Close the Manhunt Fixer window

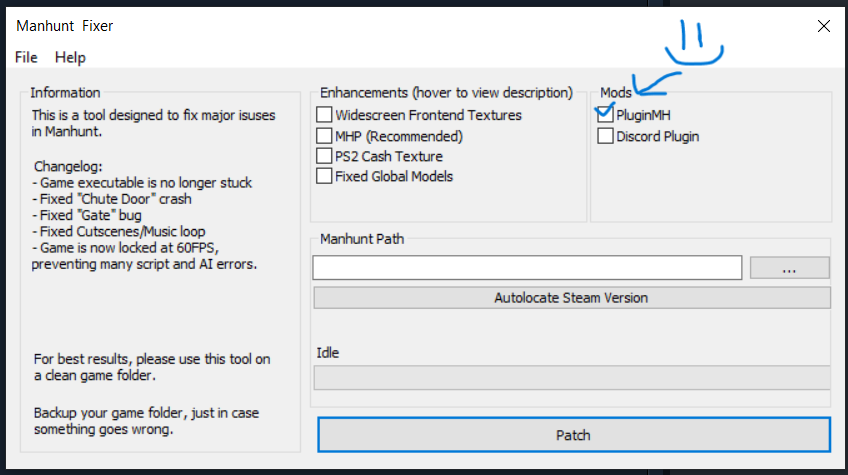(x=824, y=26)
